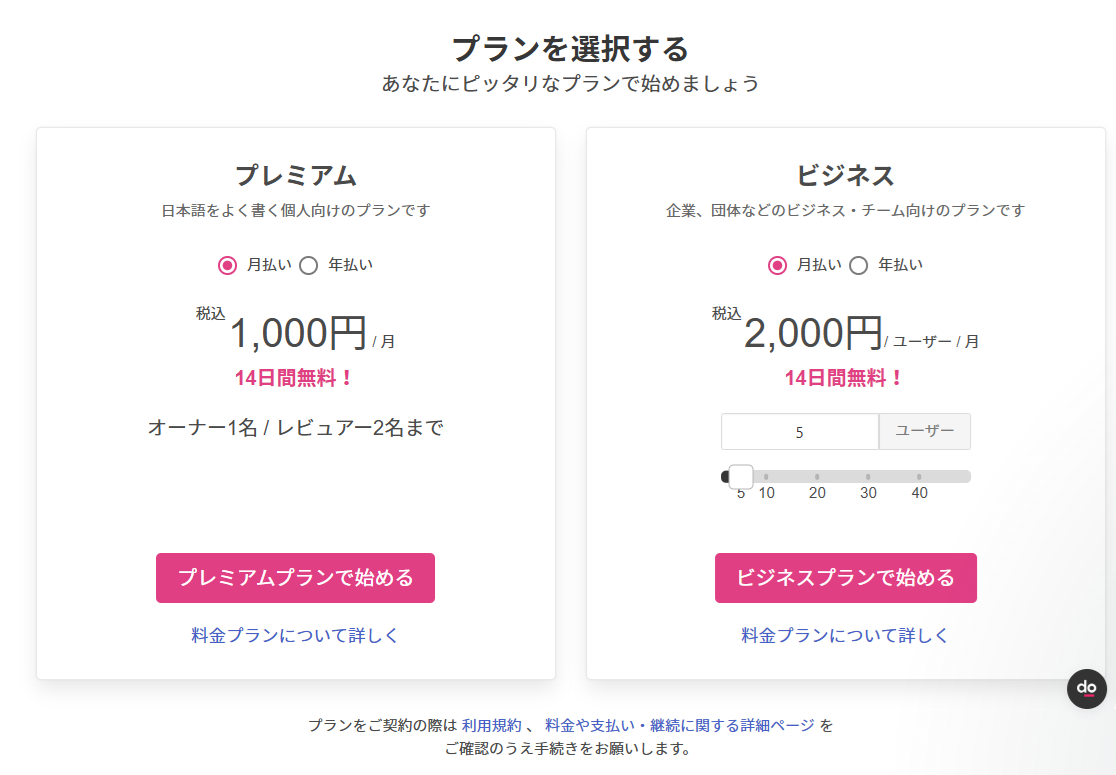Click the Premium (プレミアム) plan heading
Screen dimensions: 1116x775
(x=295, y=175)
